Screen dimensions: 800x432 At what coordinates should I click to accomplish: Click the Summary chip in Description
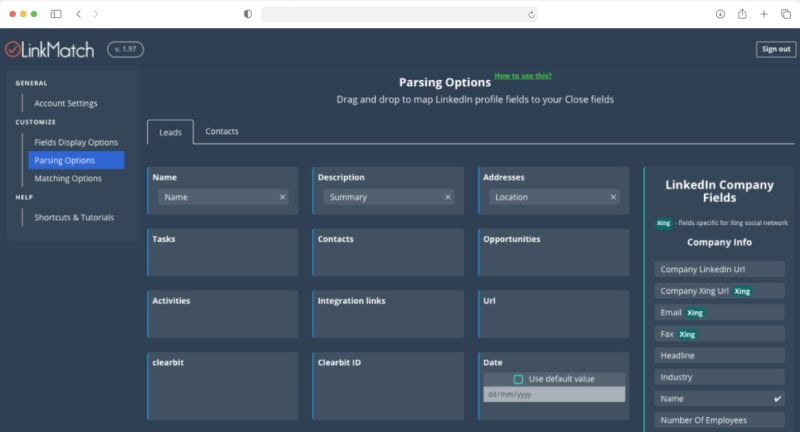point(388,197)
